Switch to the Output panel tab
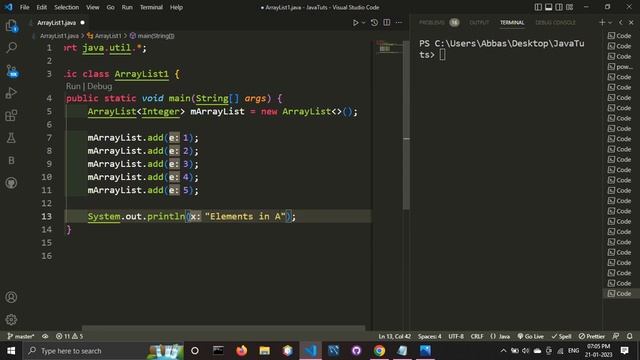 [x=479, y=23]
